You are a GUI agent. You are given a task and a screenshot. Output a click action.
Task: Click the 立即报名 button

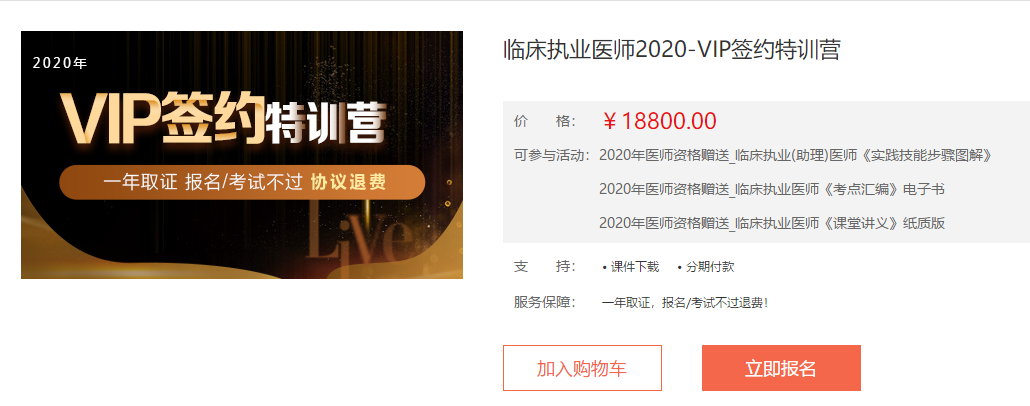tap(781, 368)
